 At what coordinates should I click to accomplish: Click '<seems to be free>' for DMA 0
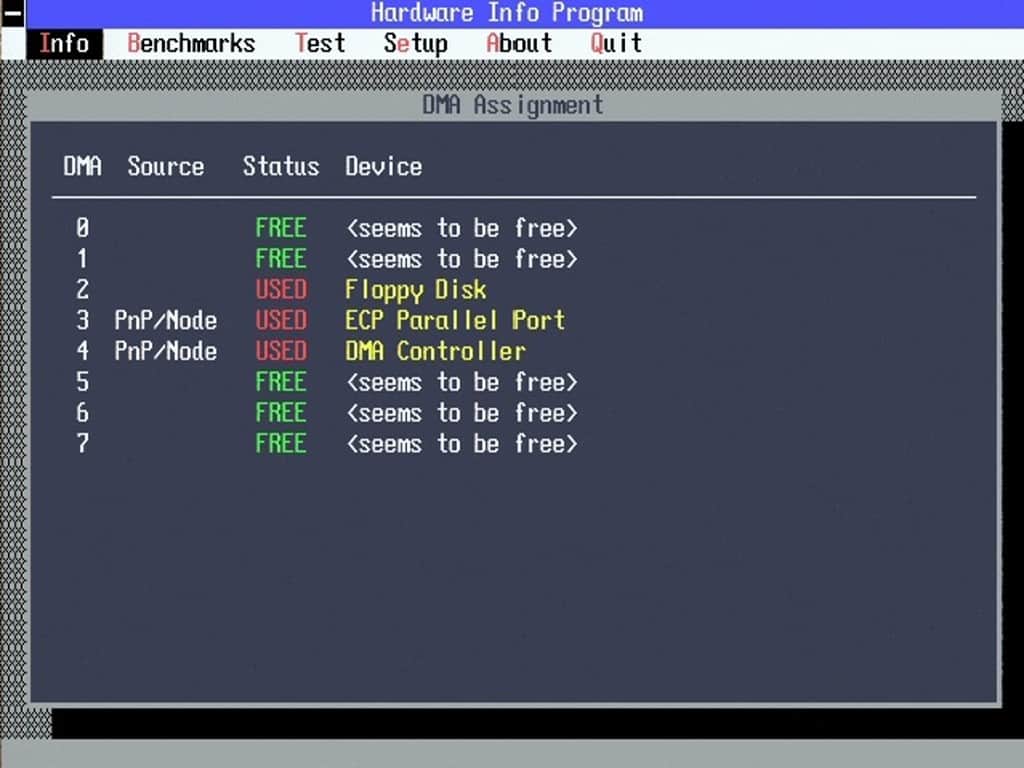coord(462,228)
